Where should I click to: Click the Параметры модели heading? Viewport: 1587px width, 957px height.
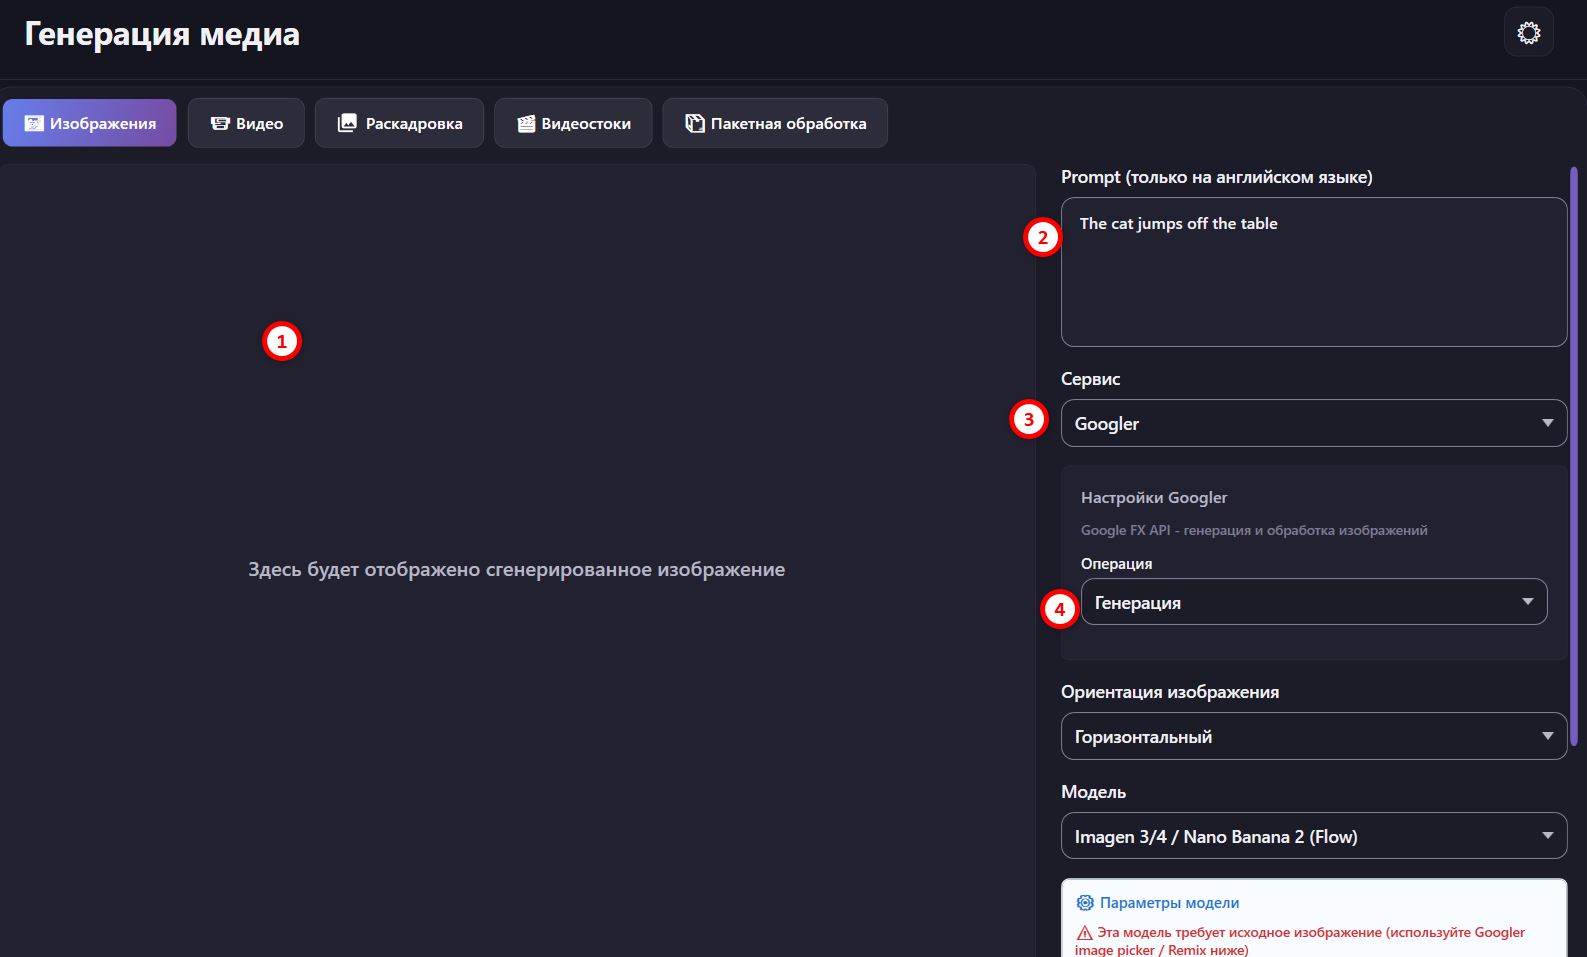point(1169,902)
